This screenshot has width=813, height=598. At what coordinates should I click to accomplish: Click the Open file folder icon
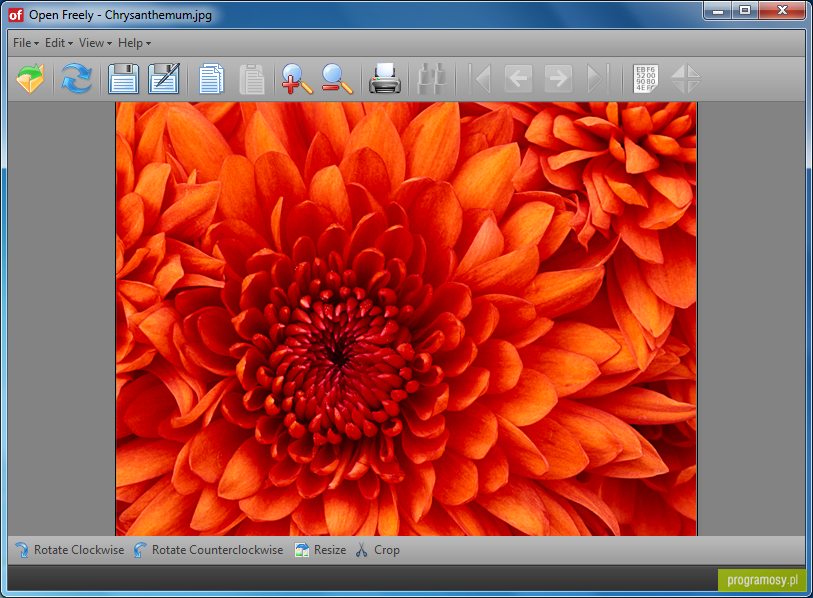[31, 78]
